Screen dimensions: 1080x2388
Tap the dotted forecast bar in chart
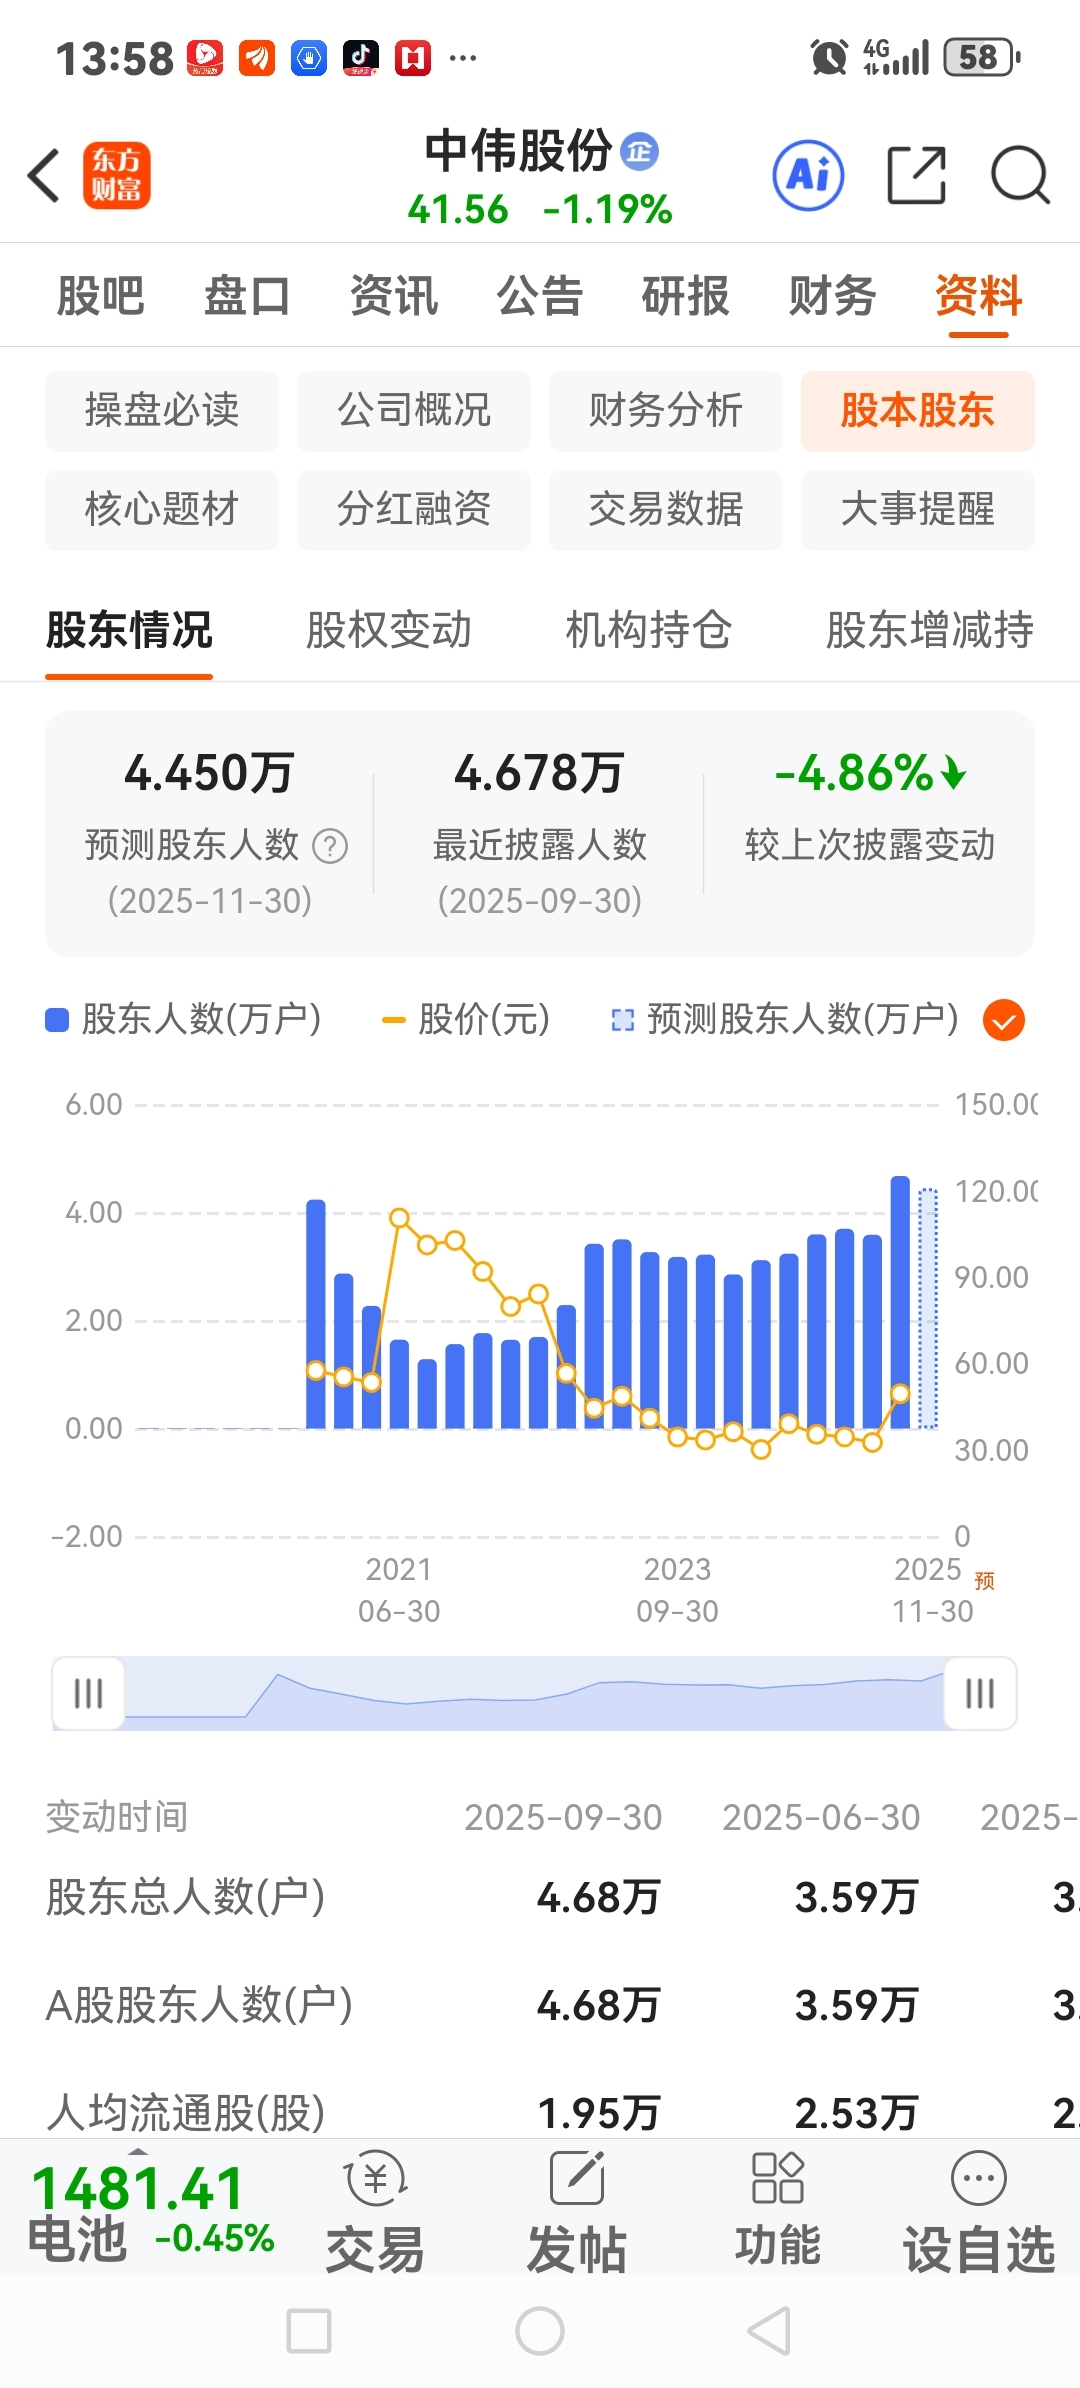(928, 1308)
